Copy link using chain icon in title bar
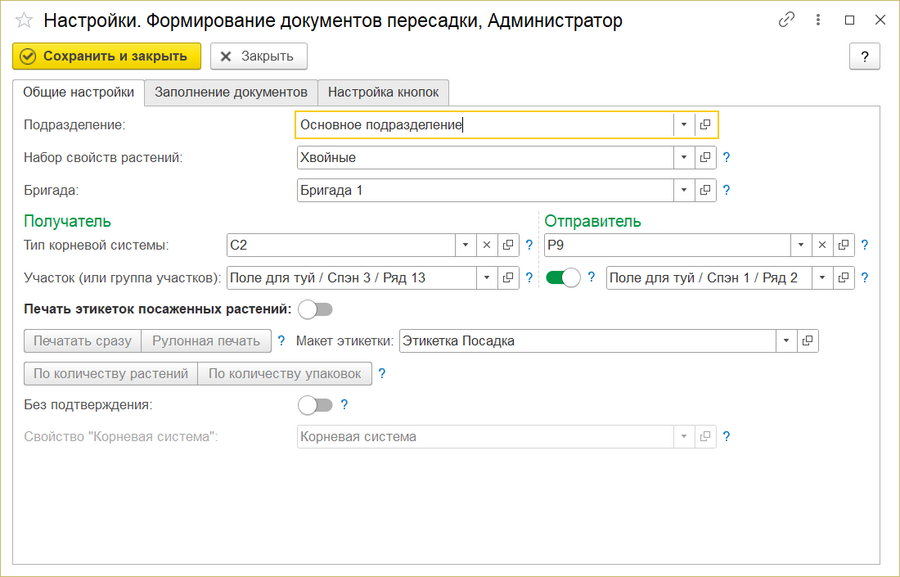This screenshot has height=577, width=900. click(x=786, y=20)
